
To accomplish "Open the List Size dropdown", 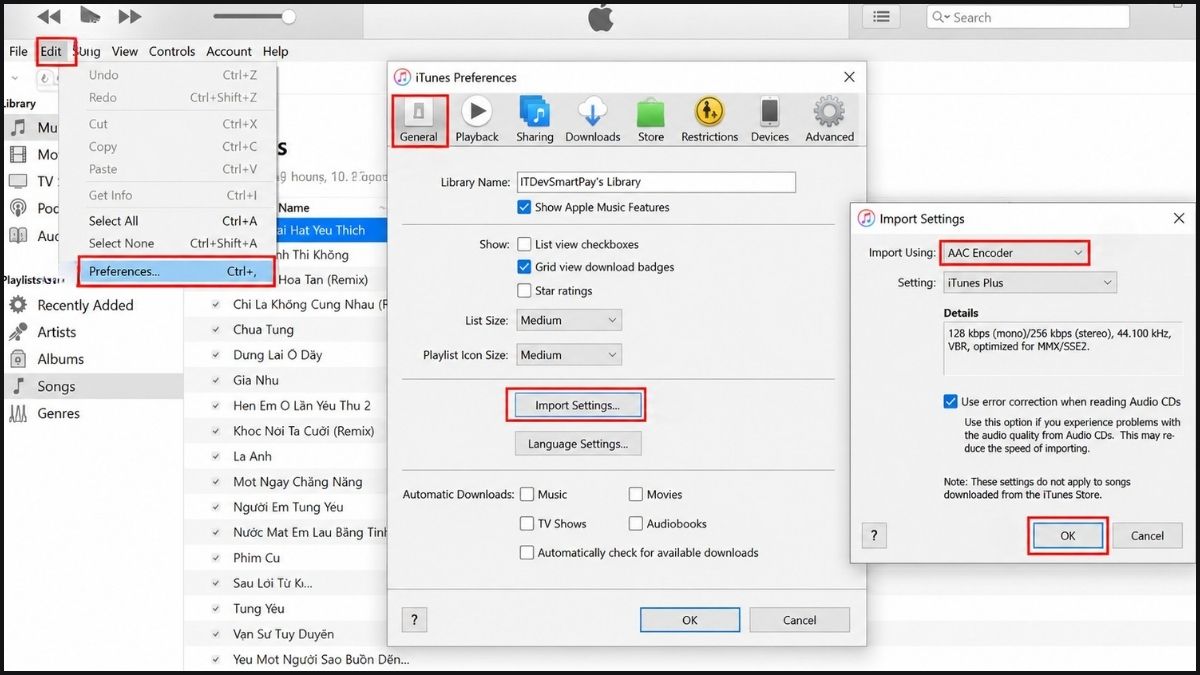I will 569,320.
